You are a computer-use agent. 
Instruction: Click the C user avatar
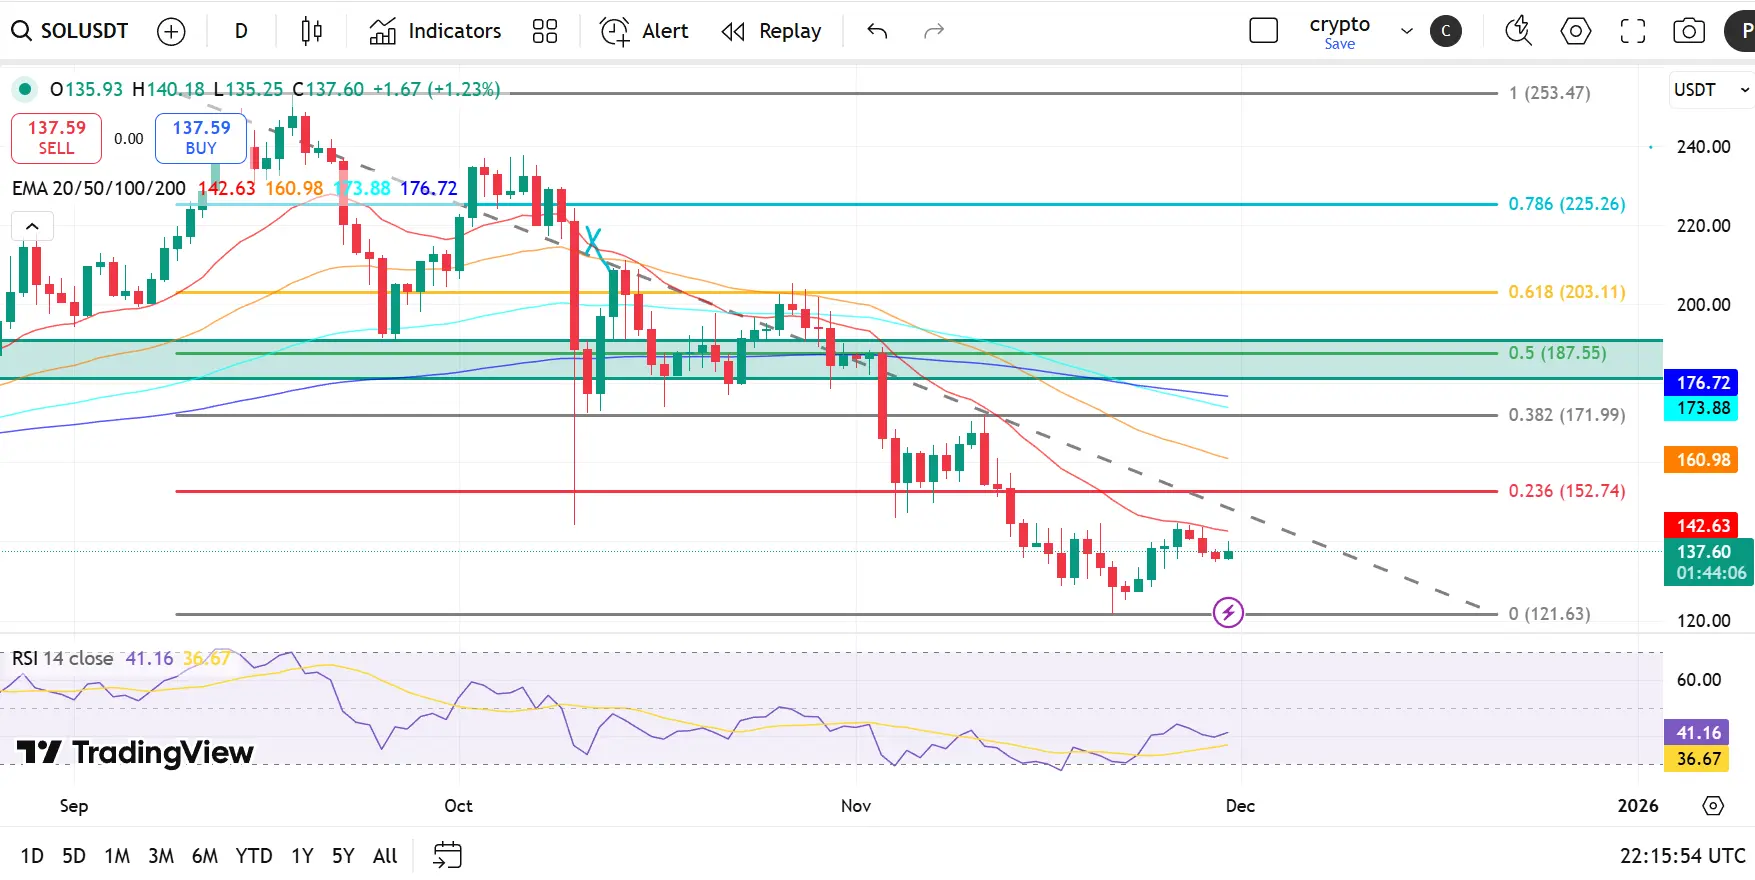[x=1446, y=31]
